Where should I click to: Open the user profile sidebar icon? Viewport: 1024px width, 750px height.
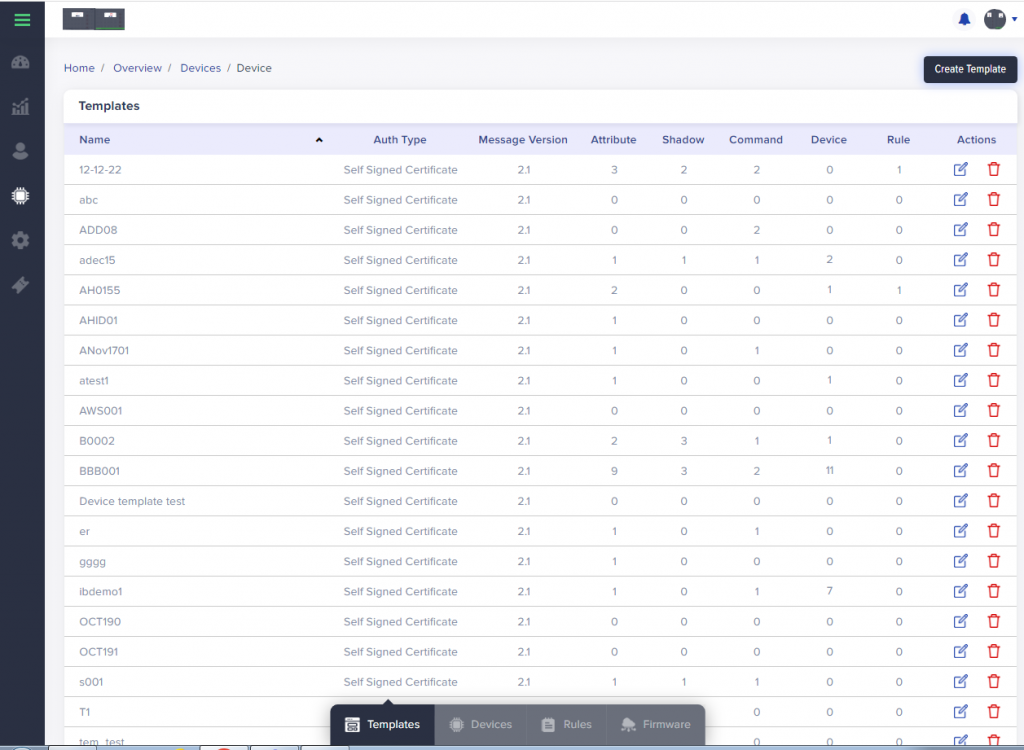[21, 151]
